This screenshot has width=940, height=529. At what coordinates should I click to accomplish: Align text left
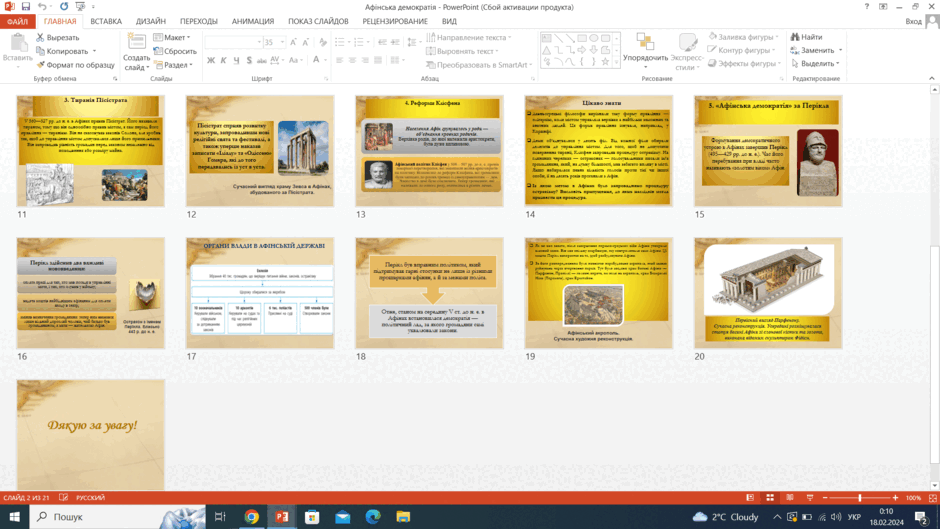click(339, 60)
